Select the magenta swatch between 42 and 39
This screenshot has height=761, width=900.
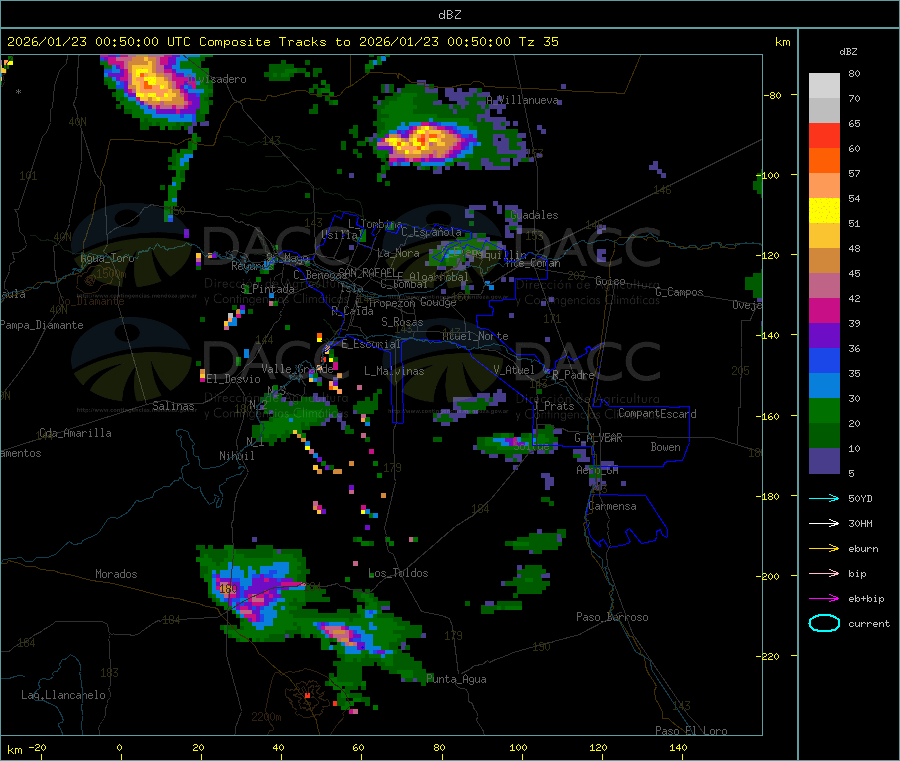(824, 310)
